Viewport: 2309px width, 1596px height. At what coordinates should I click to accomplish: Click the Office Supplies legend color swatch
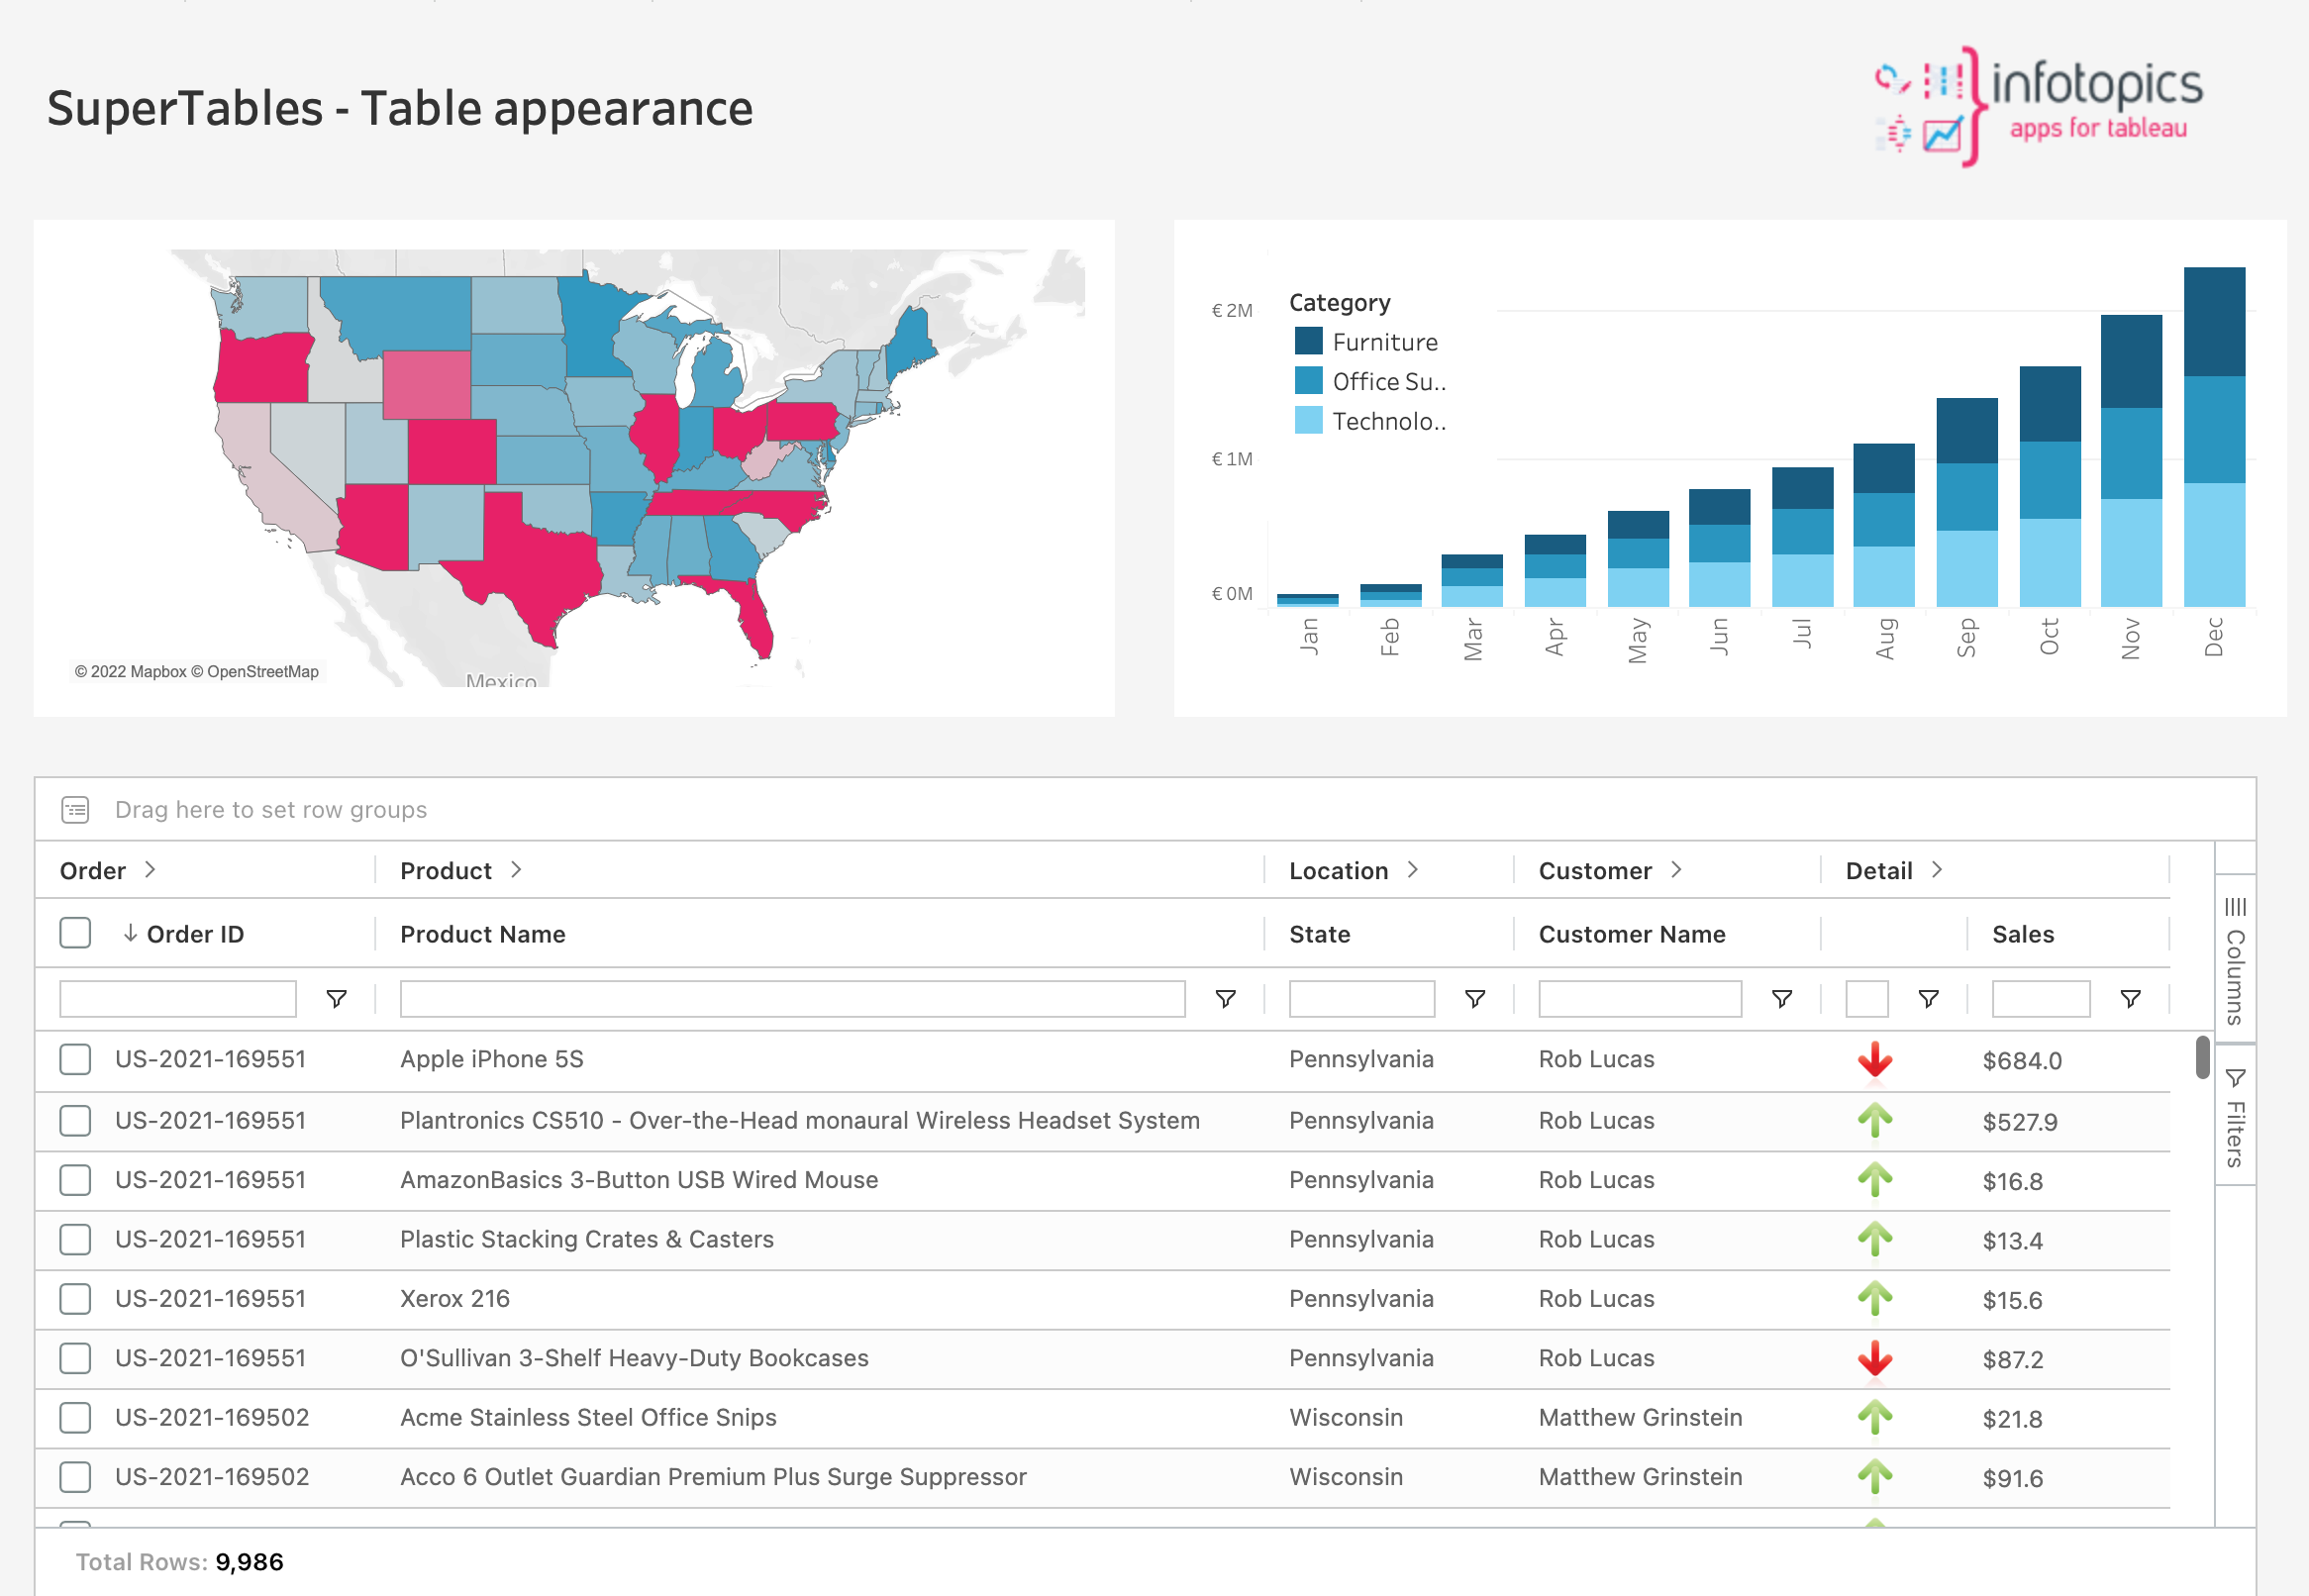tap(1308, 381)
